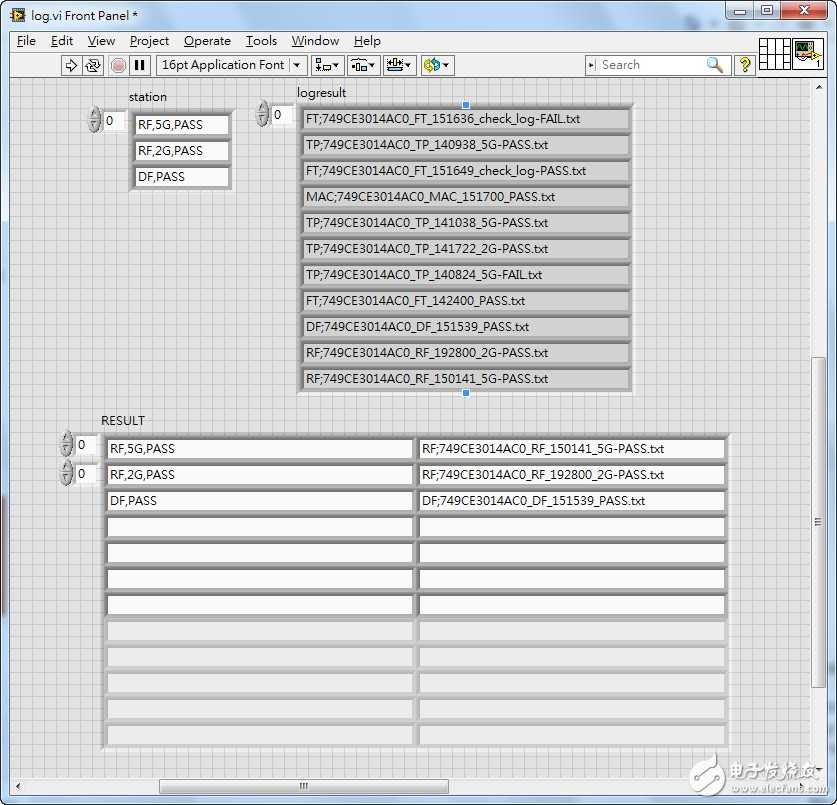Select logresult entry TP_141722_2G-PASS.txt
This screenshot has width=837, height=805.
click(x=465, y=249)
